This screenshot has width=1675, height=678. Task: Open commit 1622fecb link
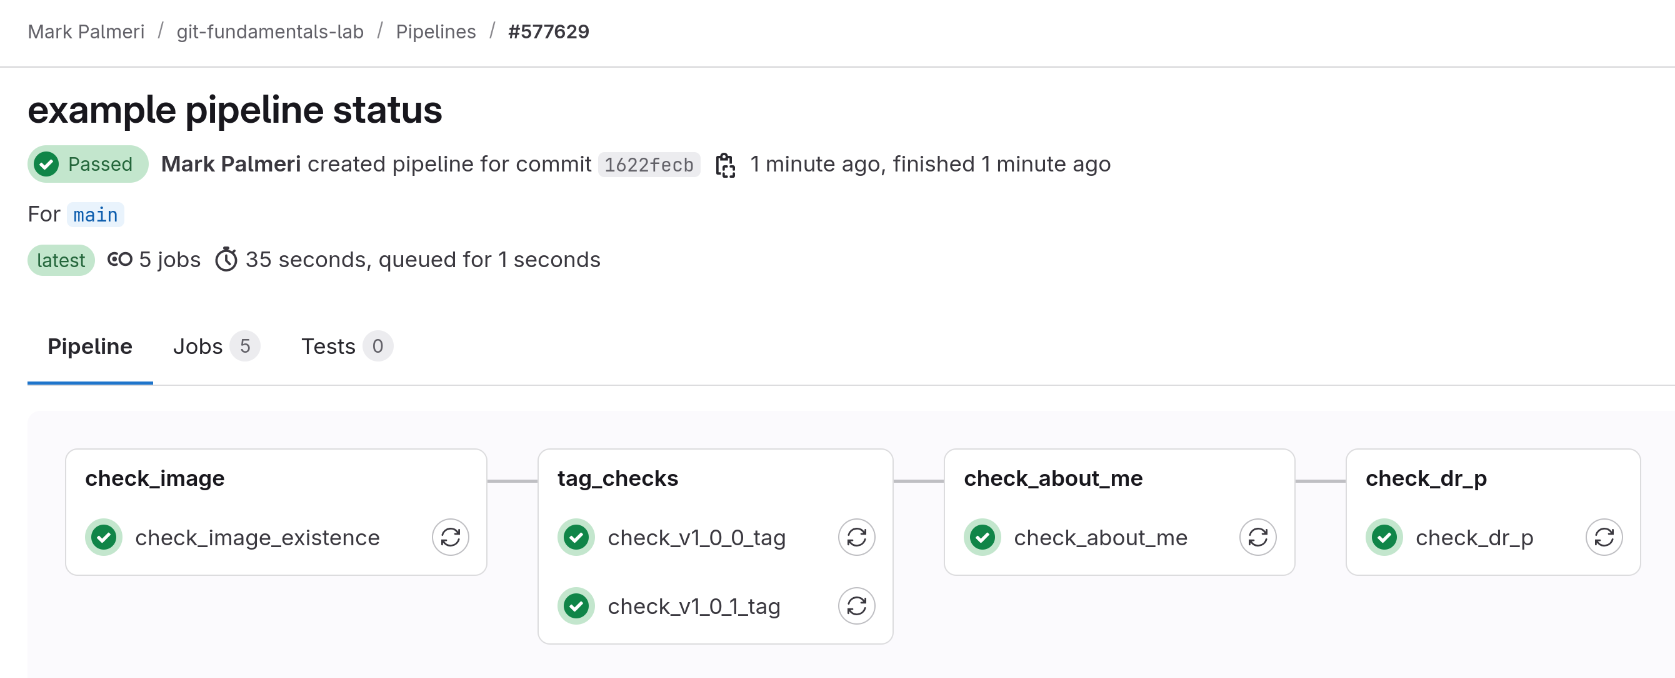[x=649, y=165]
